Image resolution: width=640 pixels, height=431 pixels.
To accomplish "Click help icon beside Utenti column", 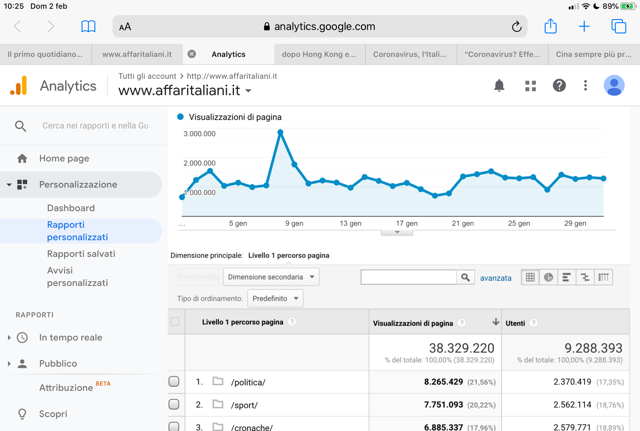I will coord(533,323).
